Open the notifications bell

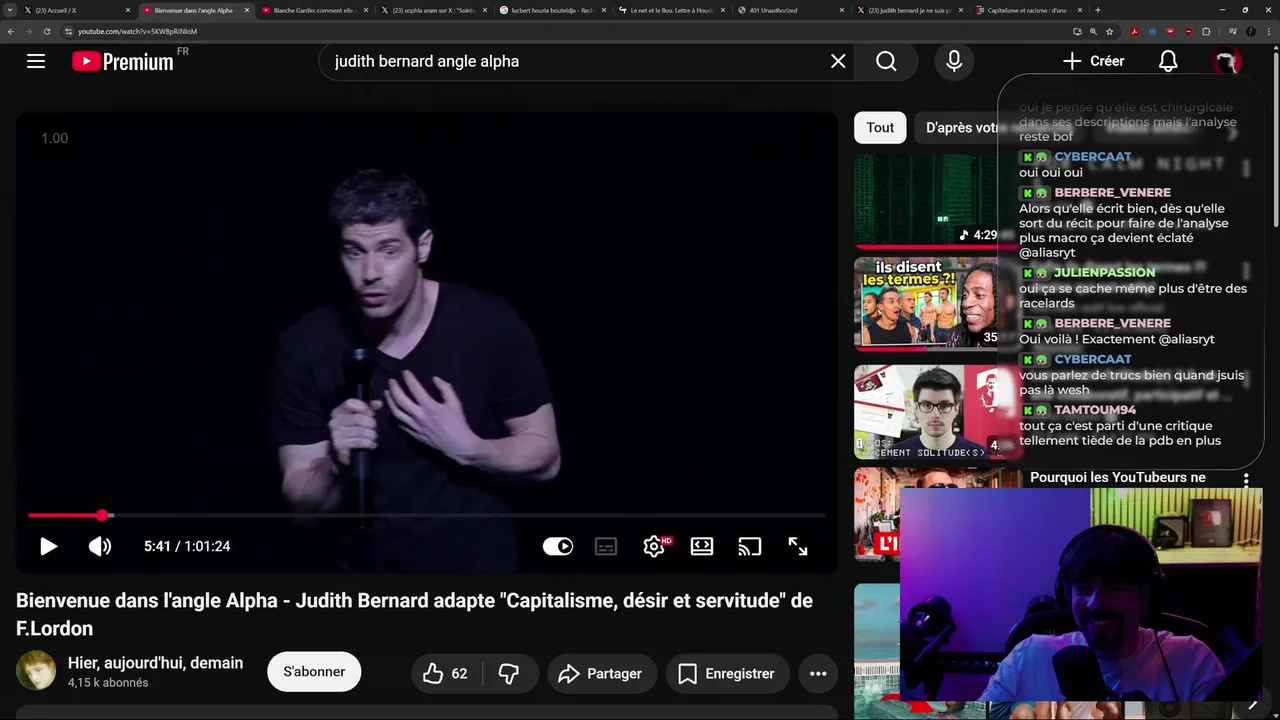click(1168, 61)
